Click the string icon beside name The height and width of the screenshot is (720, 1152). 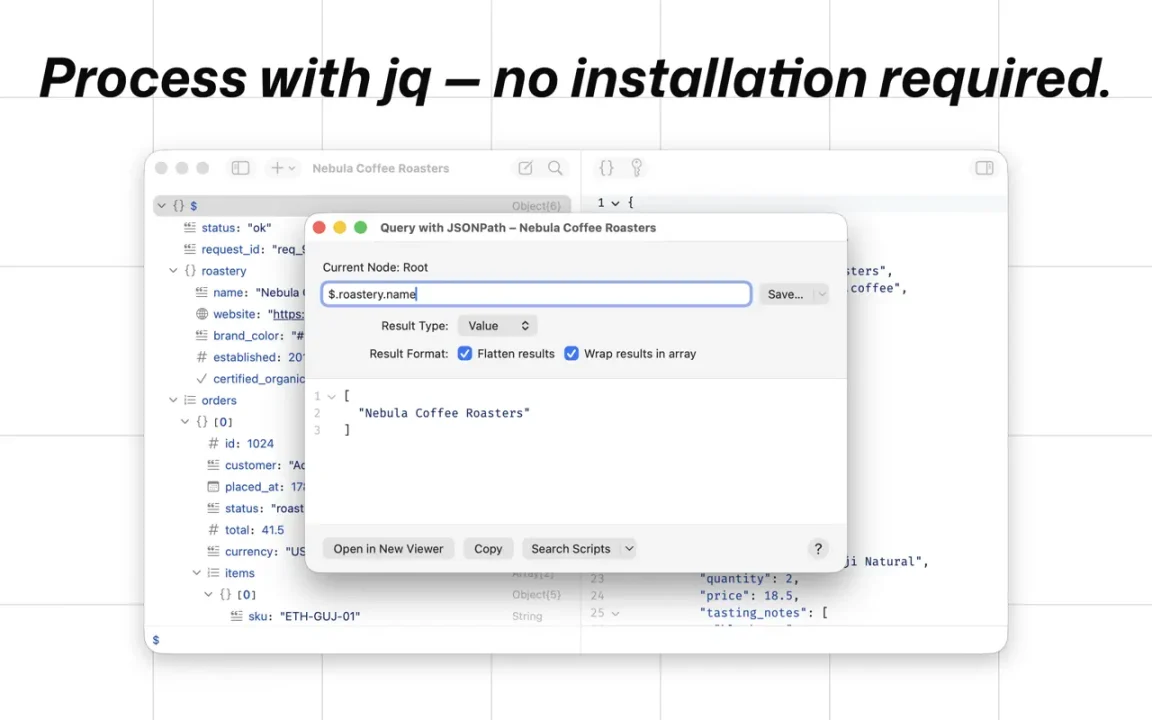(x=201, y=292)
